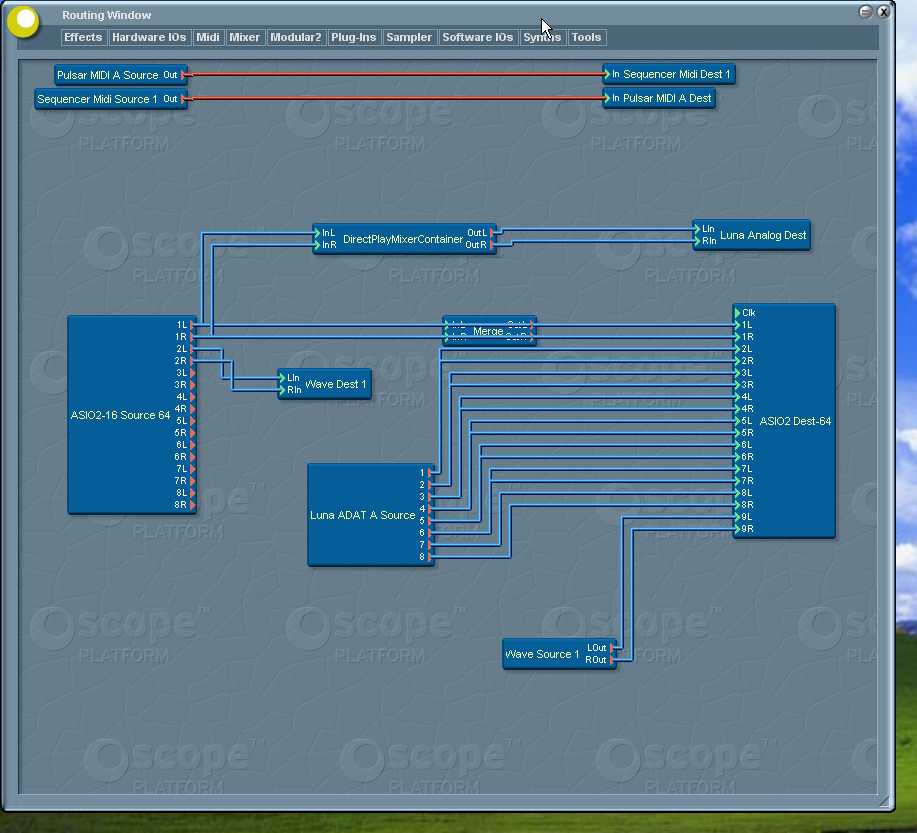Click 9R input port on ASIO2 Dest-64

737,529
